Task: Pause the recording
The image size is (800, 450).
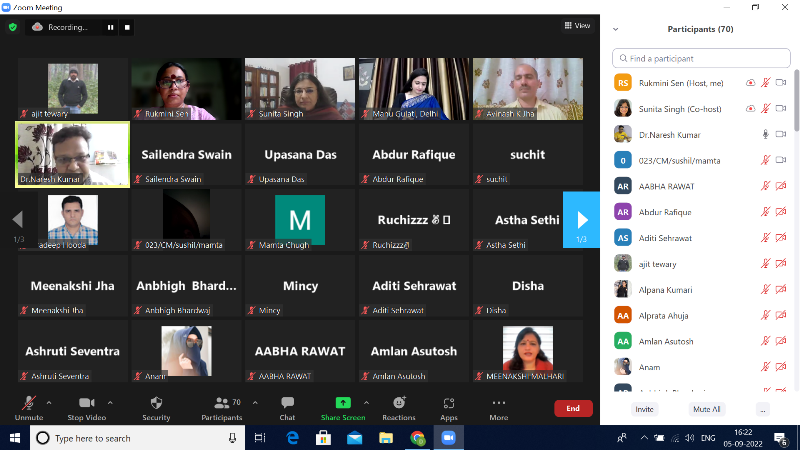Action: tap(111, 27)
